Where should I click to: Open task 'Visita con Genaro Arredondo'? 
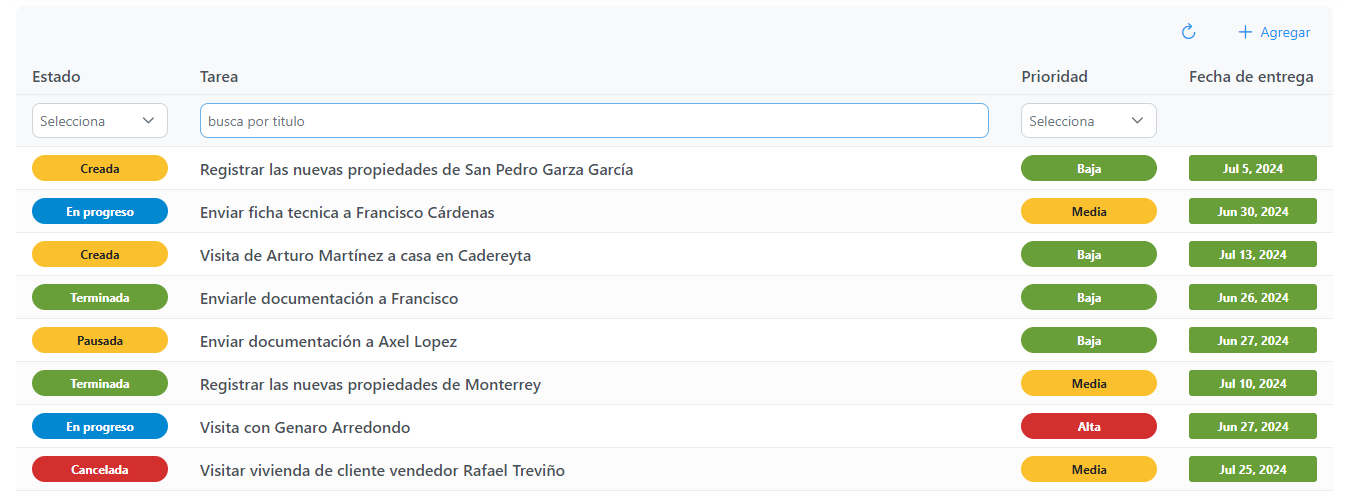[305, 428]
